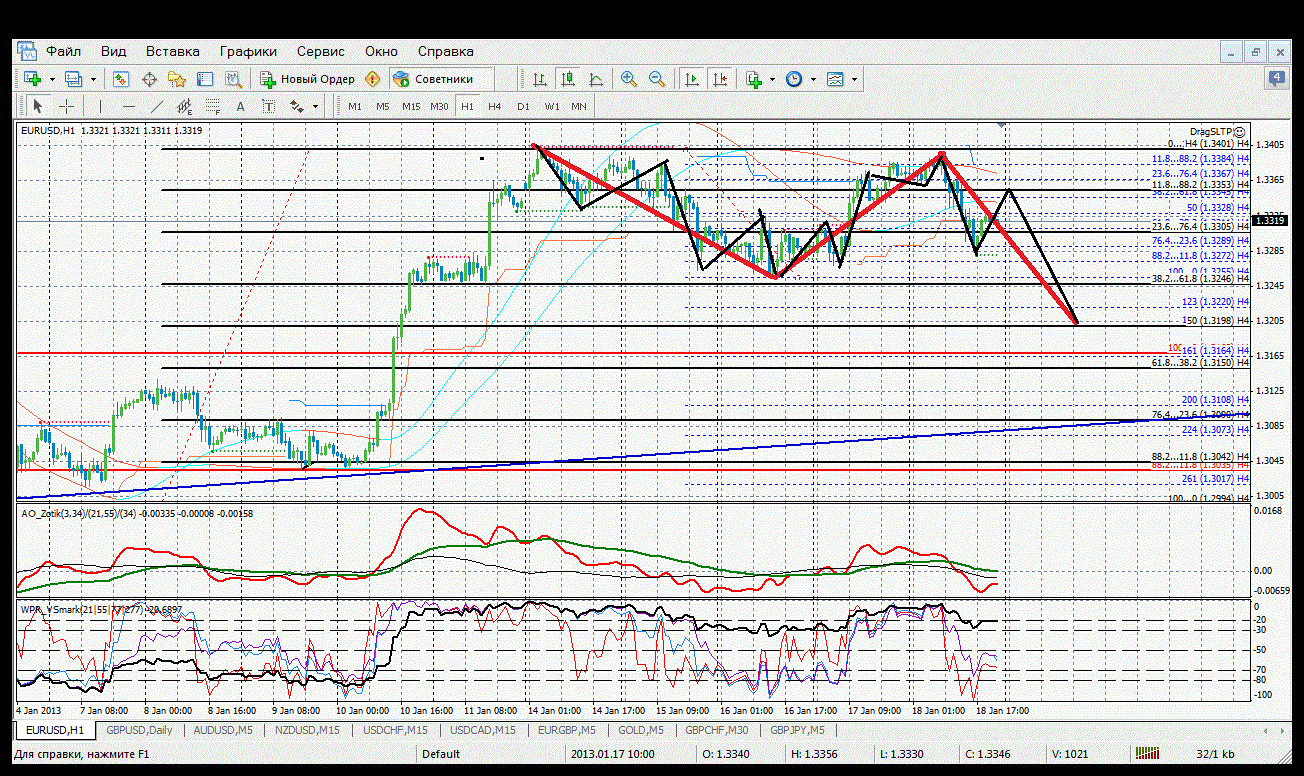Choose the Fibonacci retracement tool
This screenshot has height=776, width=1304.
point(212,106)
